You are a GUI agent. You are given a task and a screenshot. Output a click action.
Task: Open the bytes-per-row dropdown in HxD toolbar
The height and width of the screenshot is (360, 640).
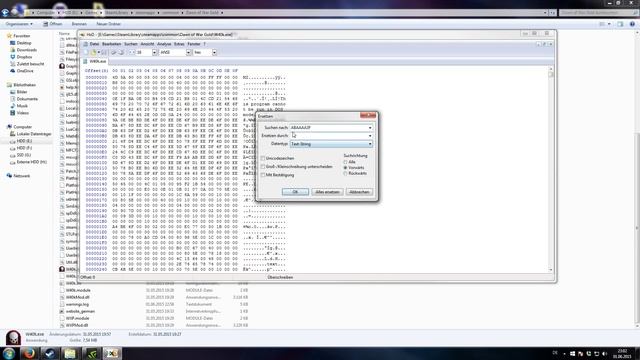[x=154, y=52]
